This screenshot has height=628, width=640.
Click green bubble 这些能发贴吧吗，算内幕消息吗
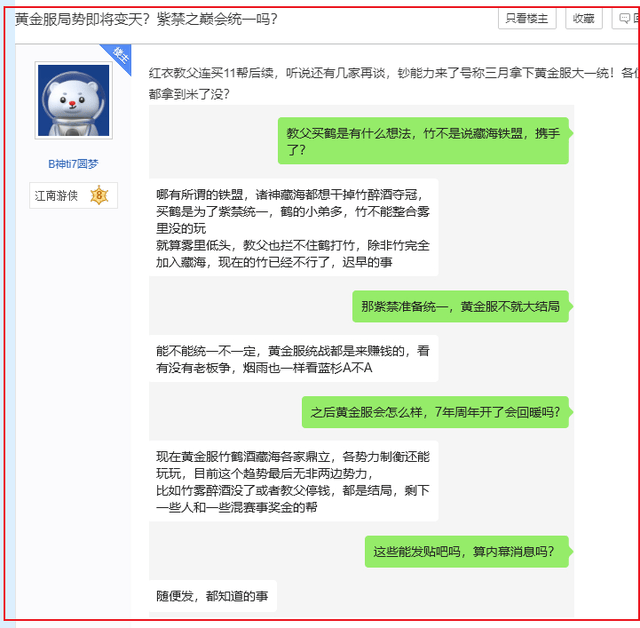467,552
